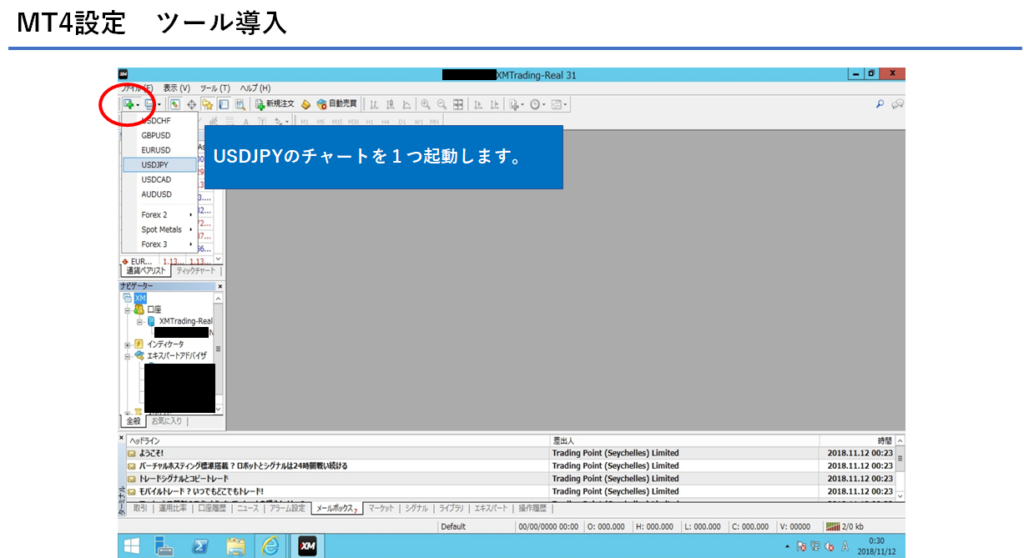1024x558 pixels.
Task: Switch to the ティックチャート tab
Action: tap(195, 271)
